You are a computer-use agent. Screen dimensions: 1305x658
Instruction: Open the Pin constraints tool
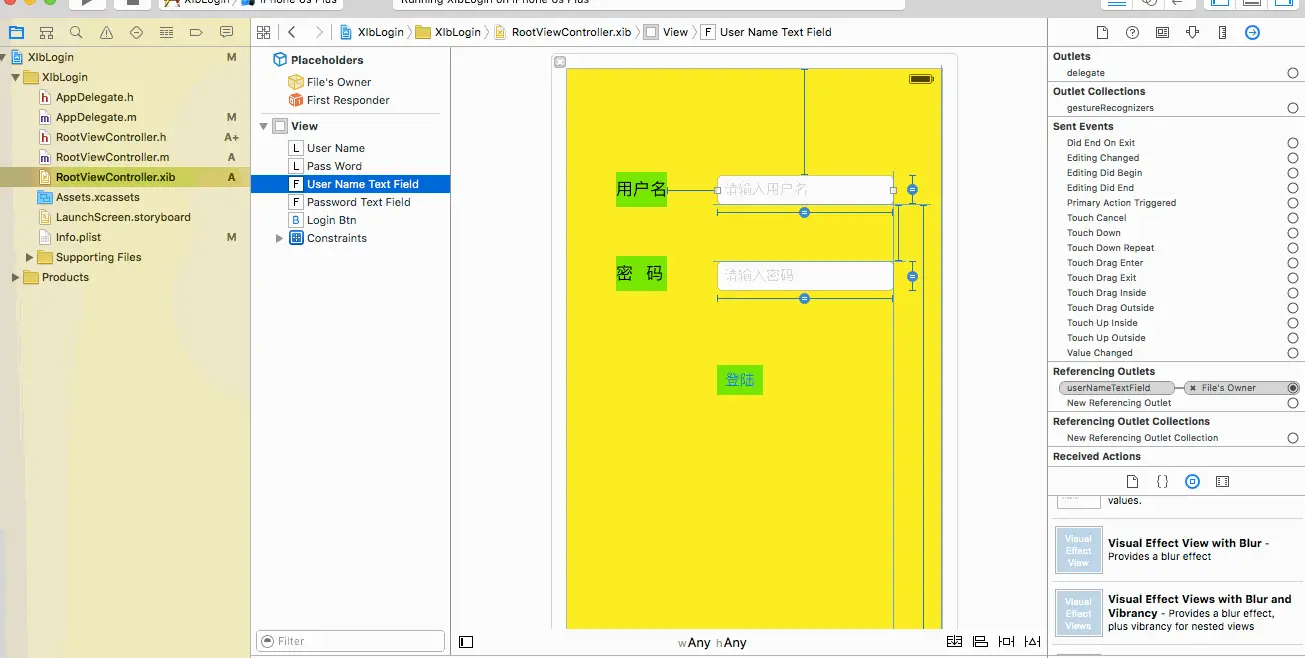(x=1007, y=641)
